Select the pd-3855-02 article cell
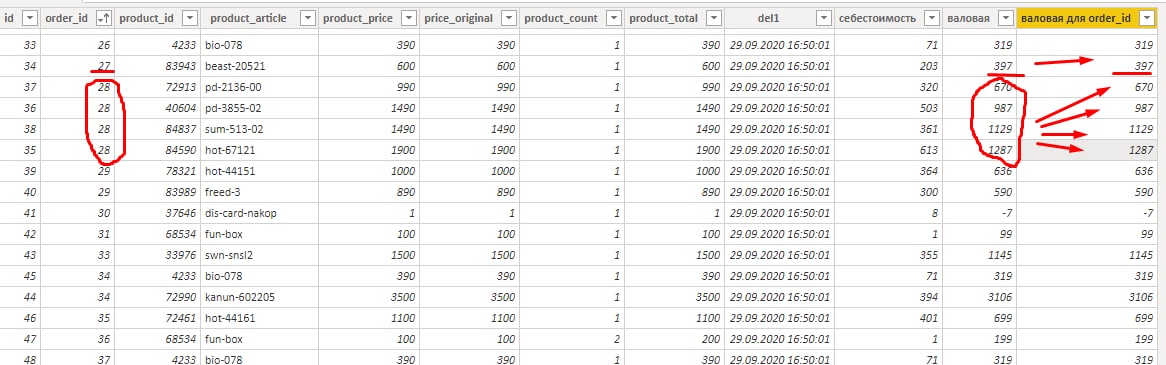Image resolution: width=1166 pixels, height=365 pixels. 260,108
